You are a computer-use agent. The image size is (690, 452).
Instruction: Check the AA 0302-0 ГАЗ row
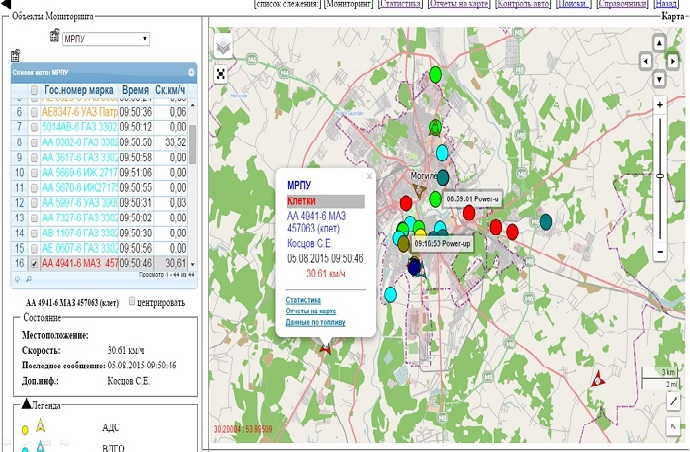pyautogui.click(x=35, y=143)
